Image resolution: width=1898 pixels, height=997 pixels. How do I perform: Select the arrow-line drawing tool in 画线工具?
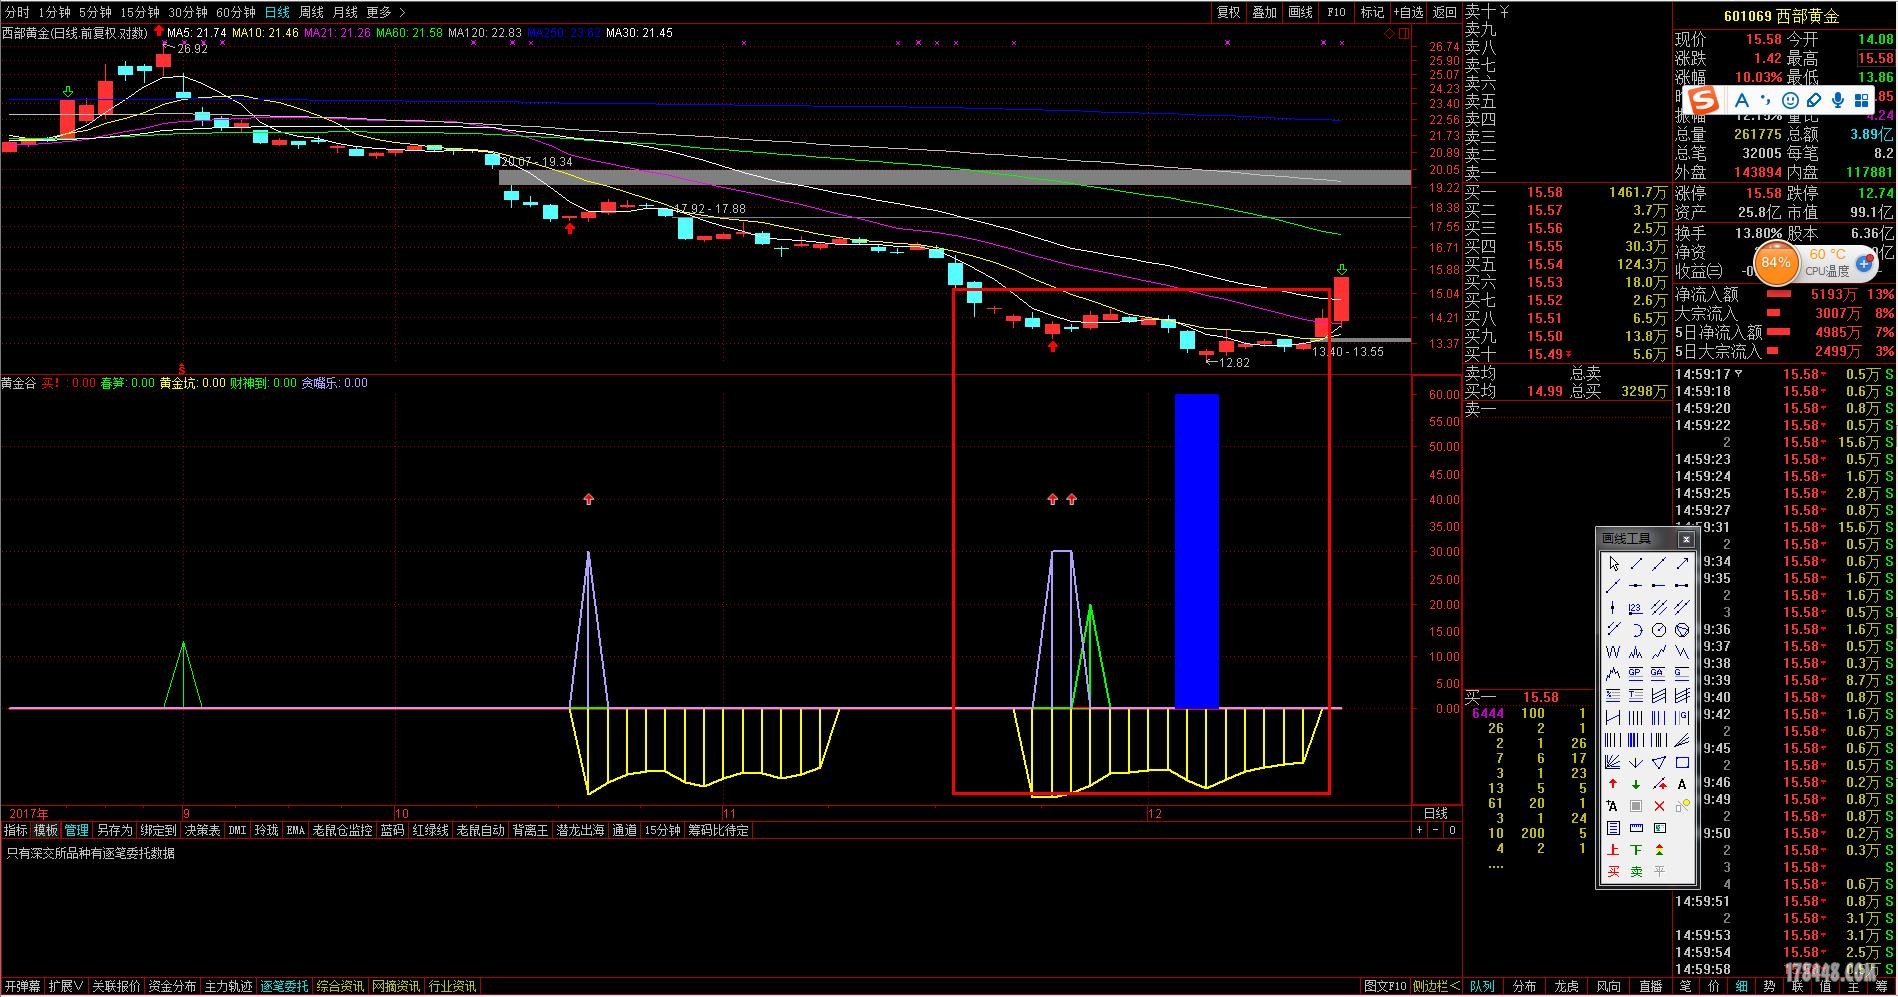pyautogui.click(x=1682, y=564)
